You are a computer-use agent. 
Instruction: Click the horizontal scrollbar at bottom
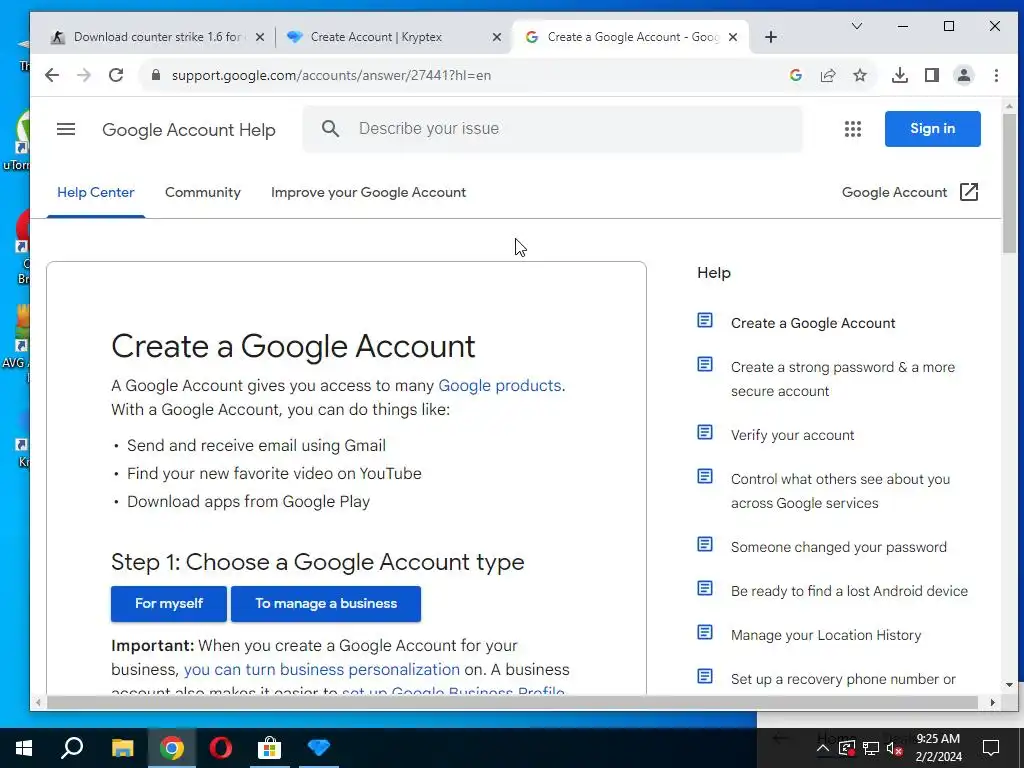coord(511,703)
